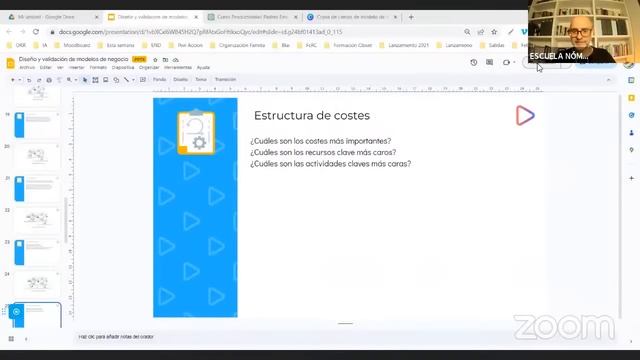This screenshot has width=640, height=360.
Task: Open the Archivo menu
Action: pyautogui.click(x=27, y=68)
